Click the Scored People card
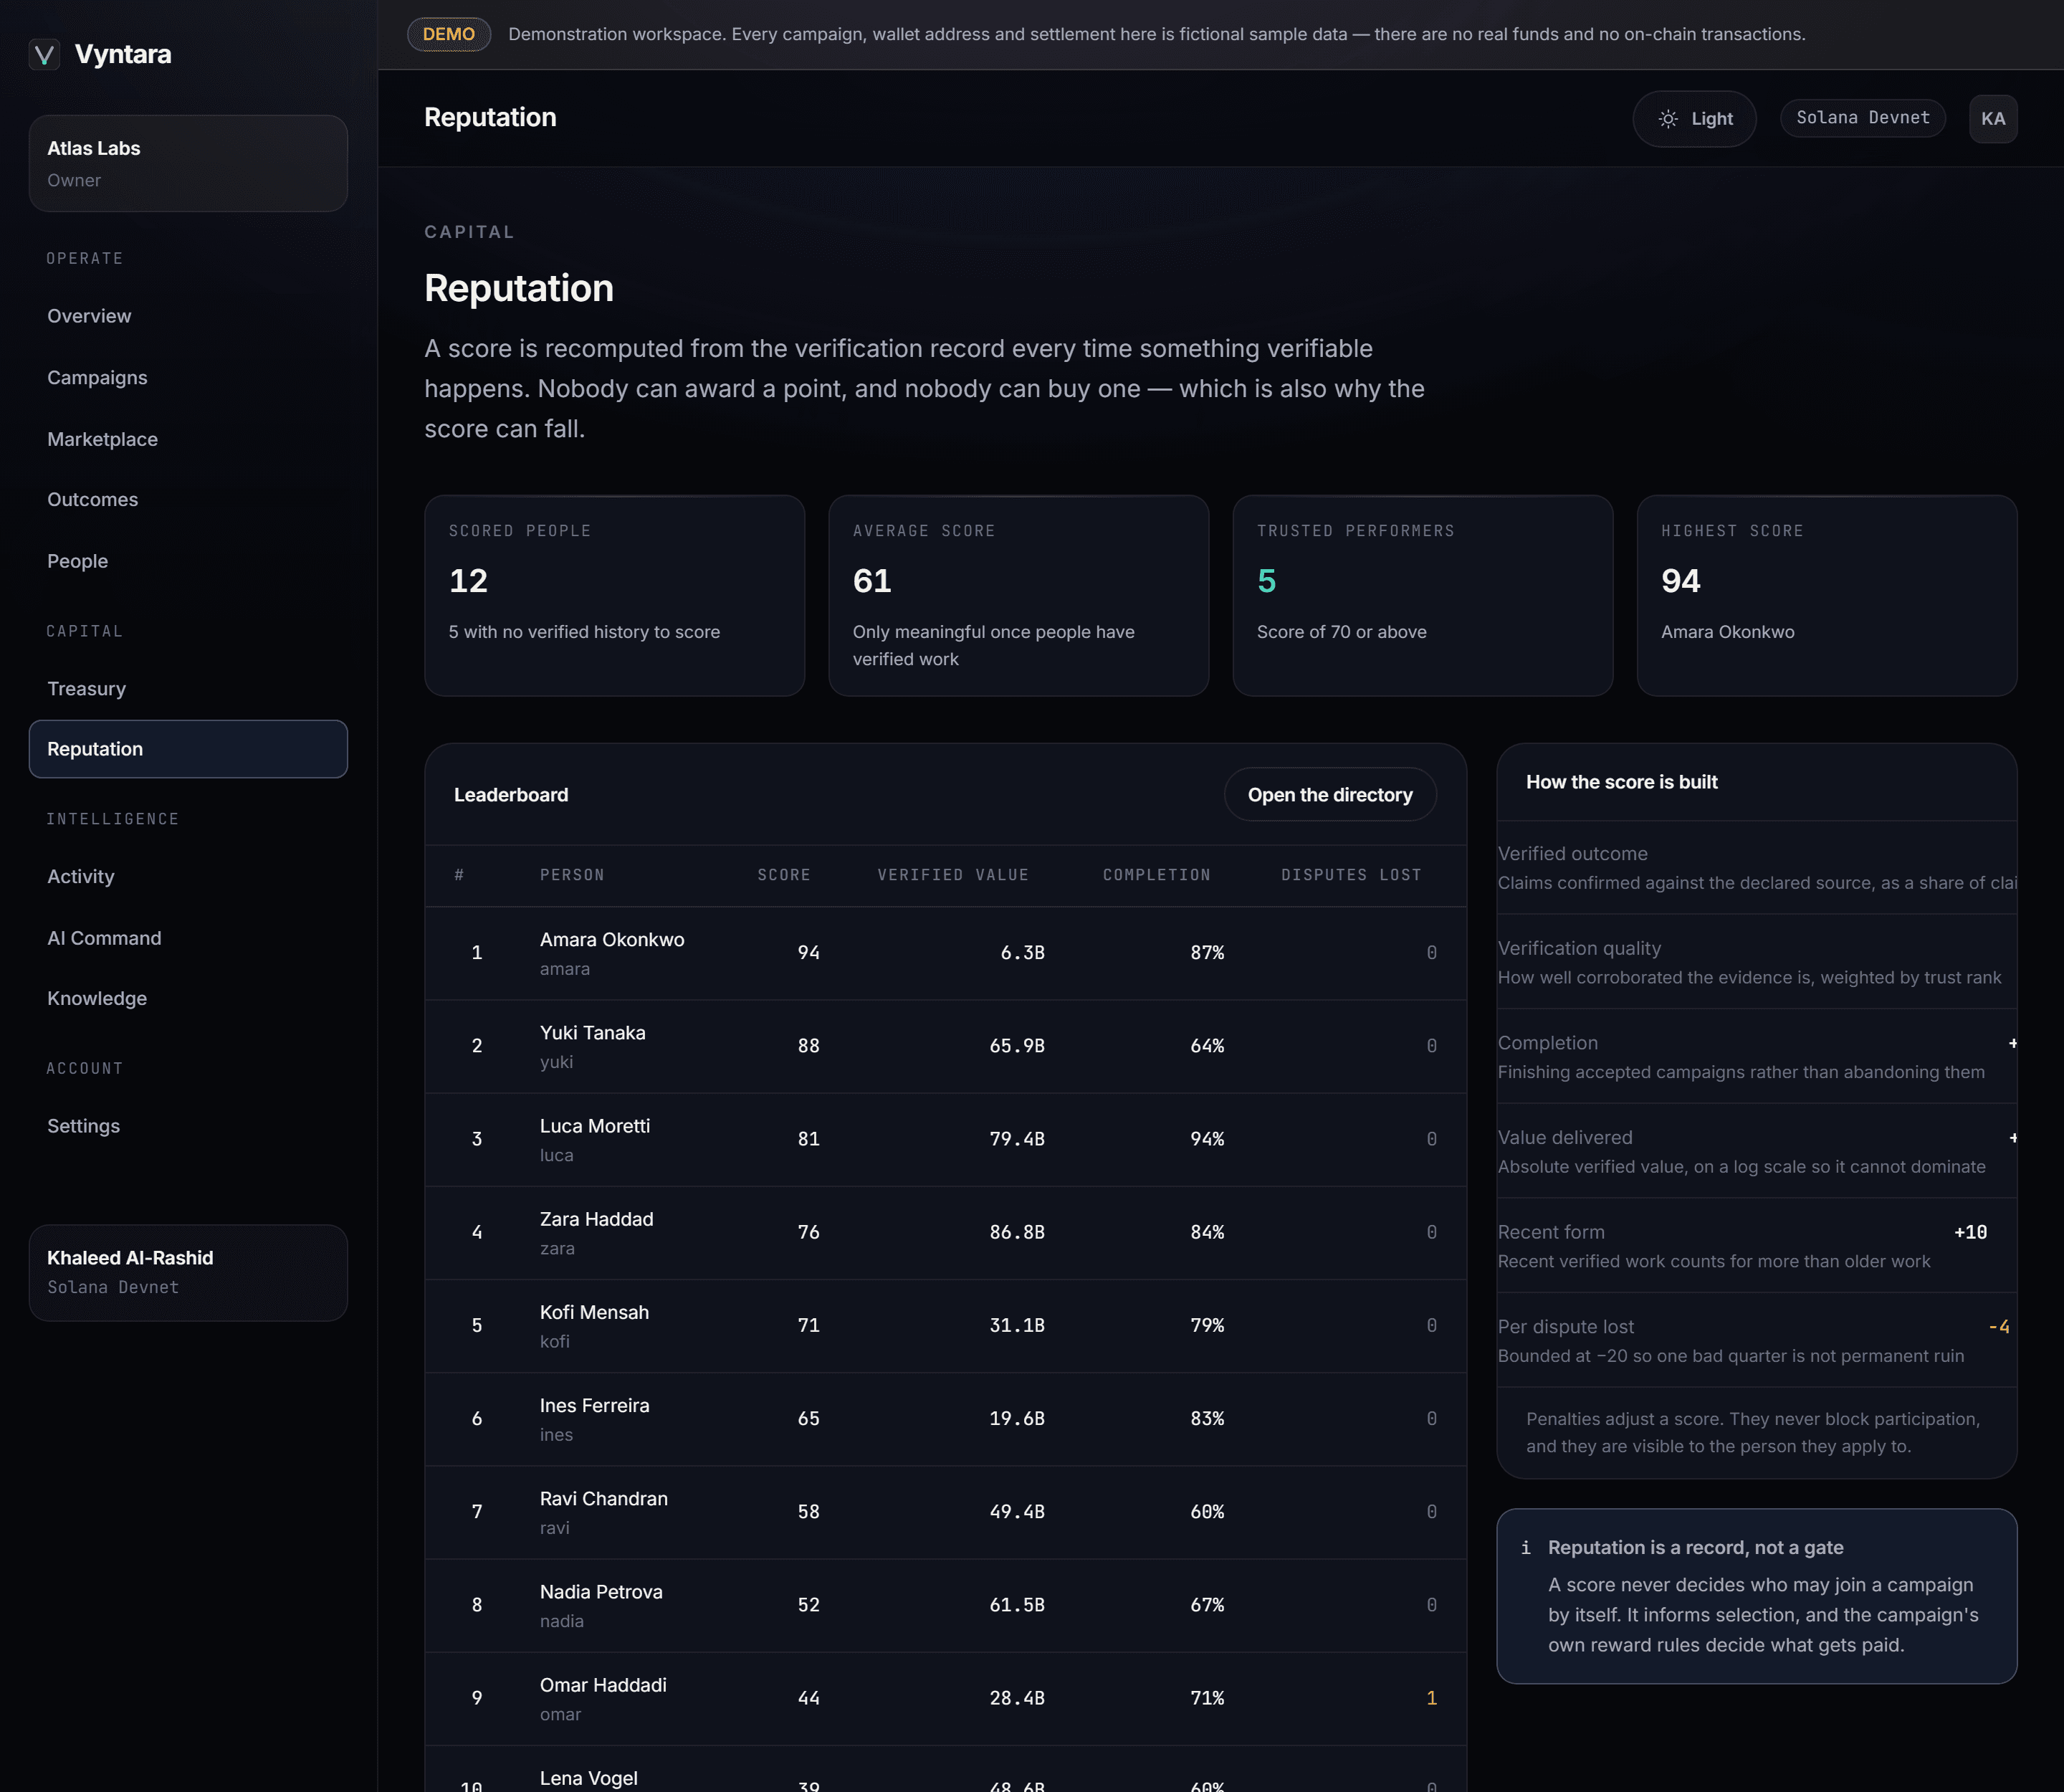The height and width of the screenshot is (1792, 2064). pyautogui.click(x=614, y=596)
